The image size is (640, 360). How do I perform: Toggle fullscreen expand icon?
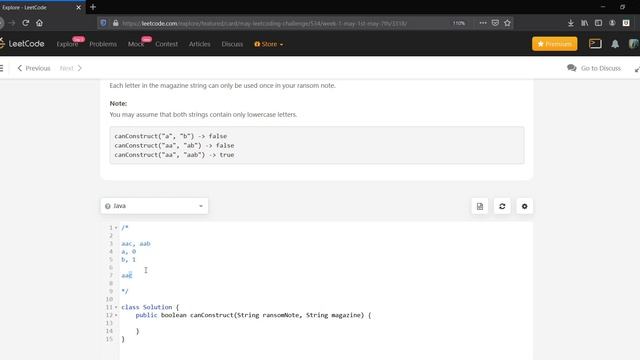click(637, 69)
